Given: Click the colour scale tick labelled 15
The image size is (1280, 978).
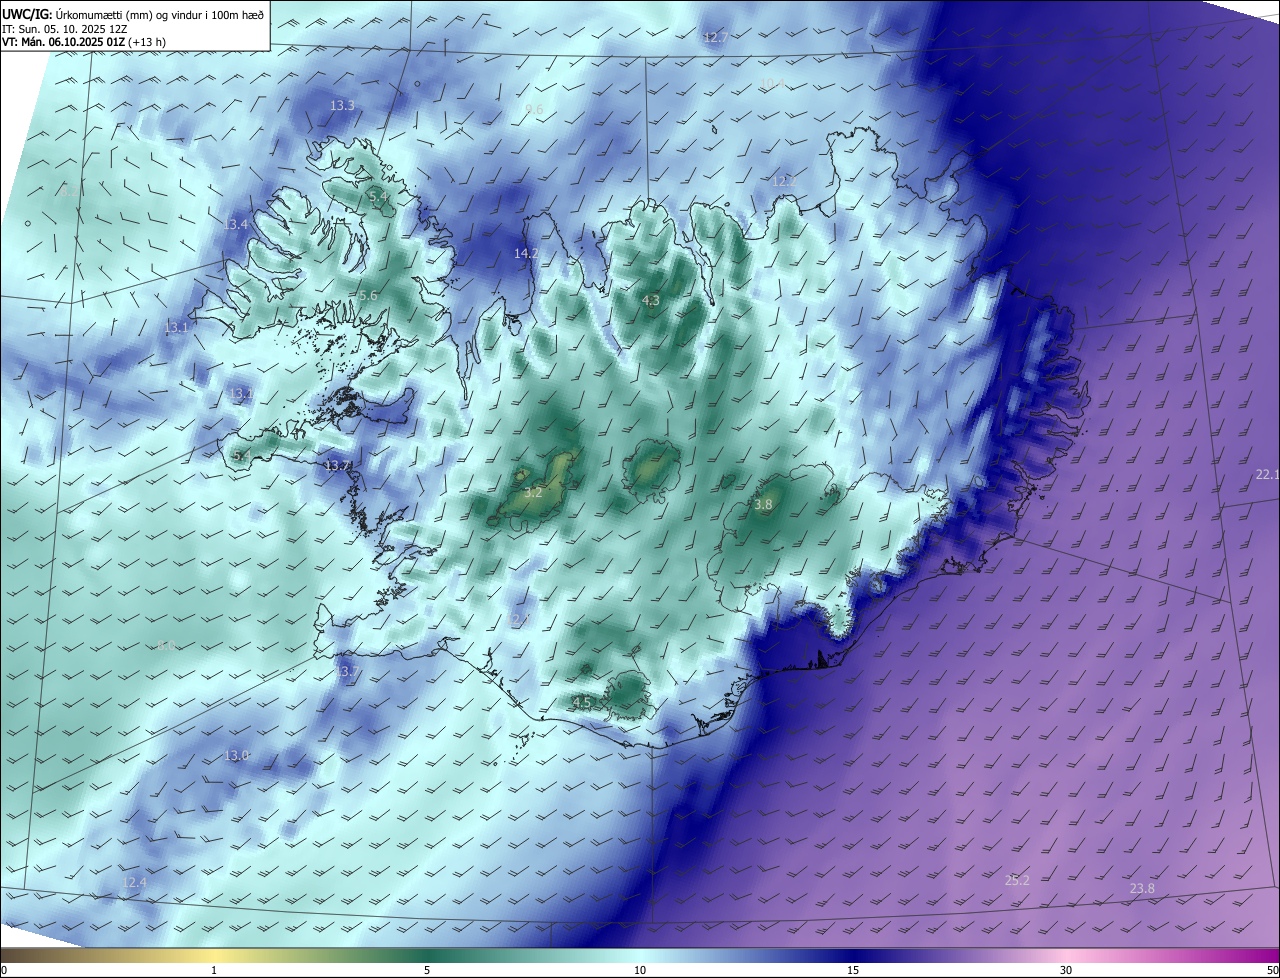Looking at the screenshot, I should (x=853, y=970).
